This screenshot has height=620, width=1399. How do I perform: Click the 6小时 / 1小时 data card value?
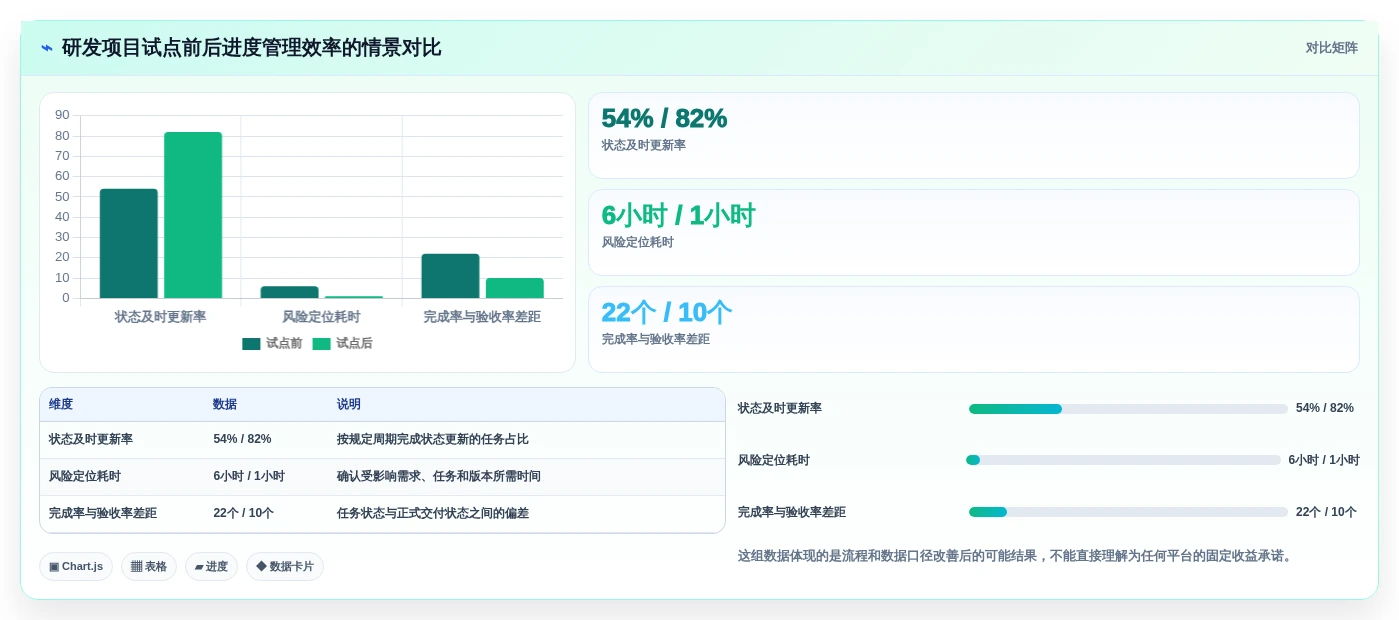pyautogui.click(x=678, y=215)
